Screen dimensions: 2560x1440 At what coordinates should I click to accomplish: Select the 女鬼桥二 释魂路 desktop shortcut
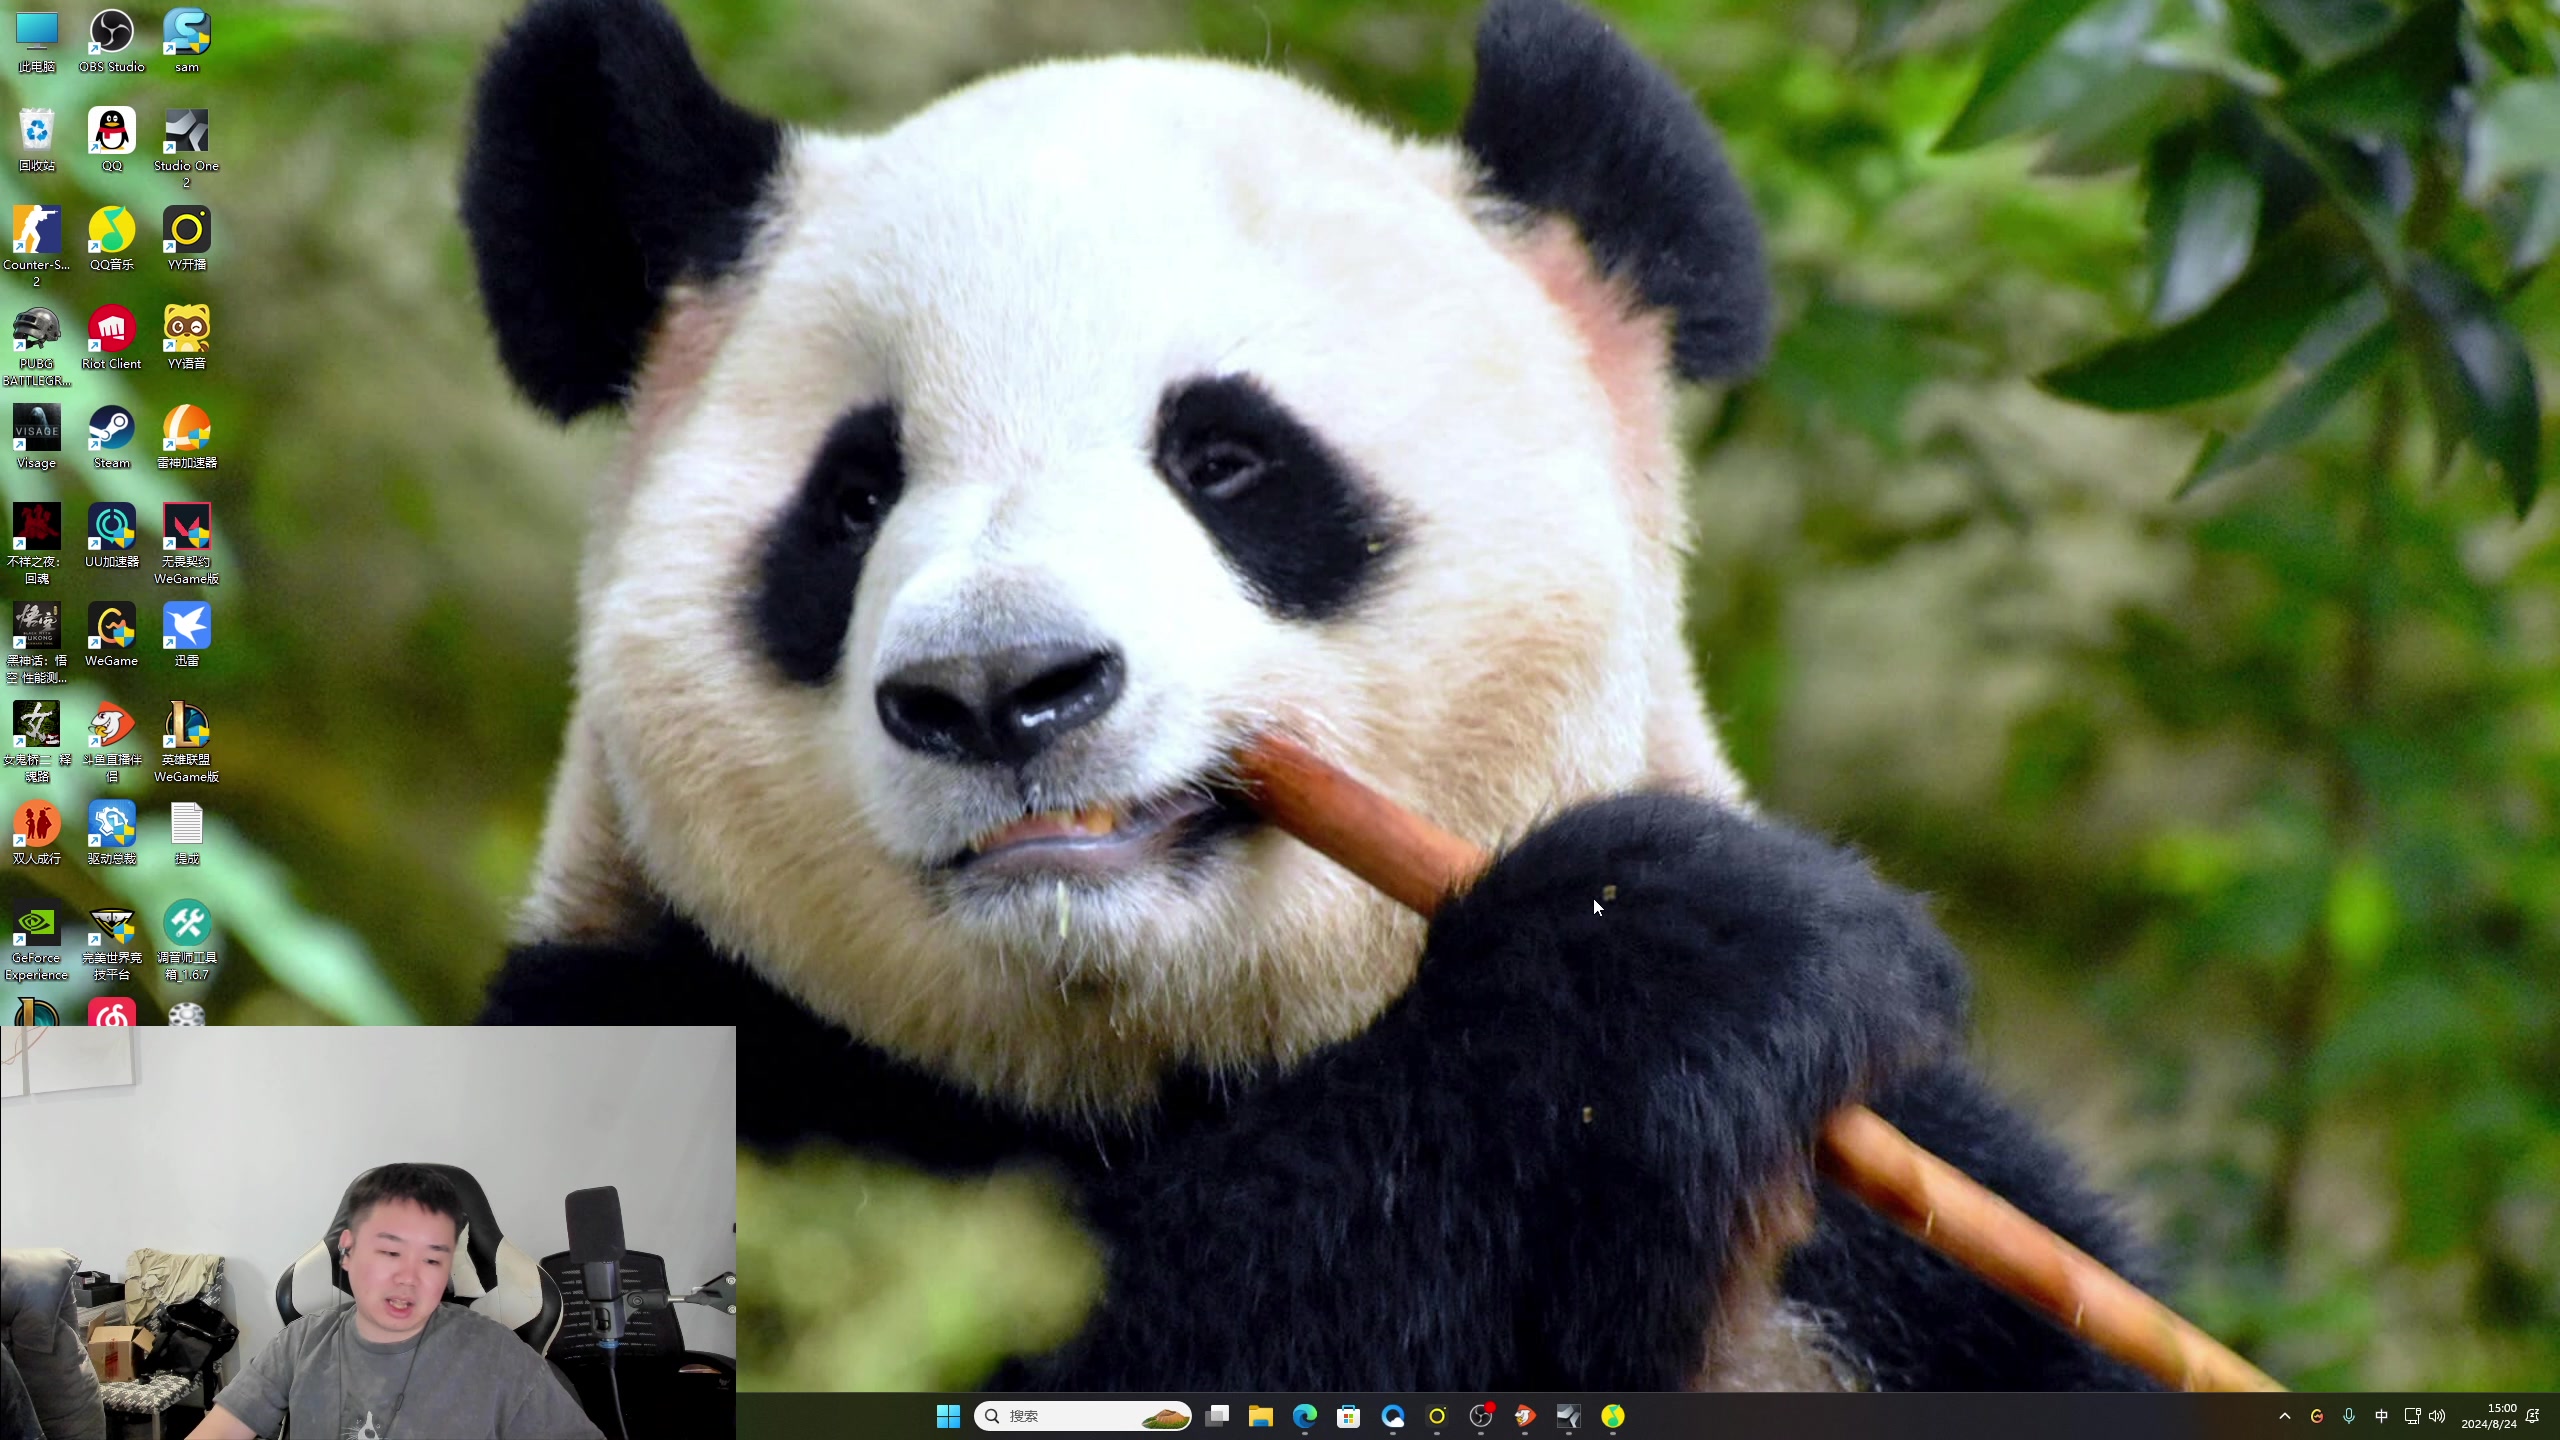pyautogui.click(x=37, y=742)
